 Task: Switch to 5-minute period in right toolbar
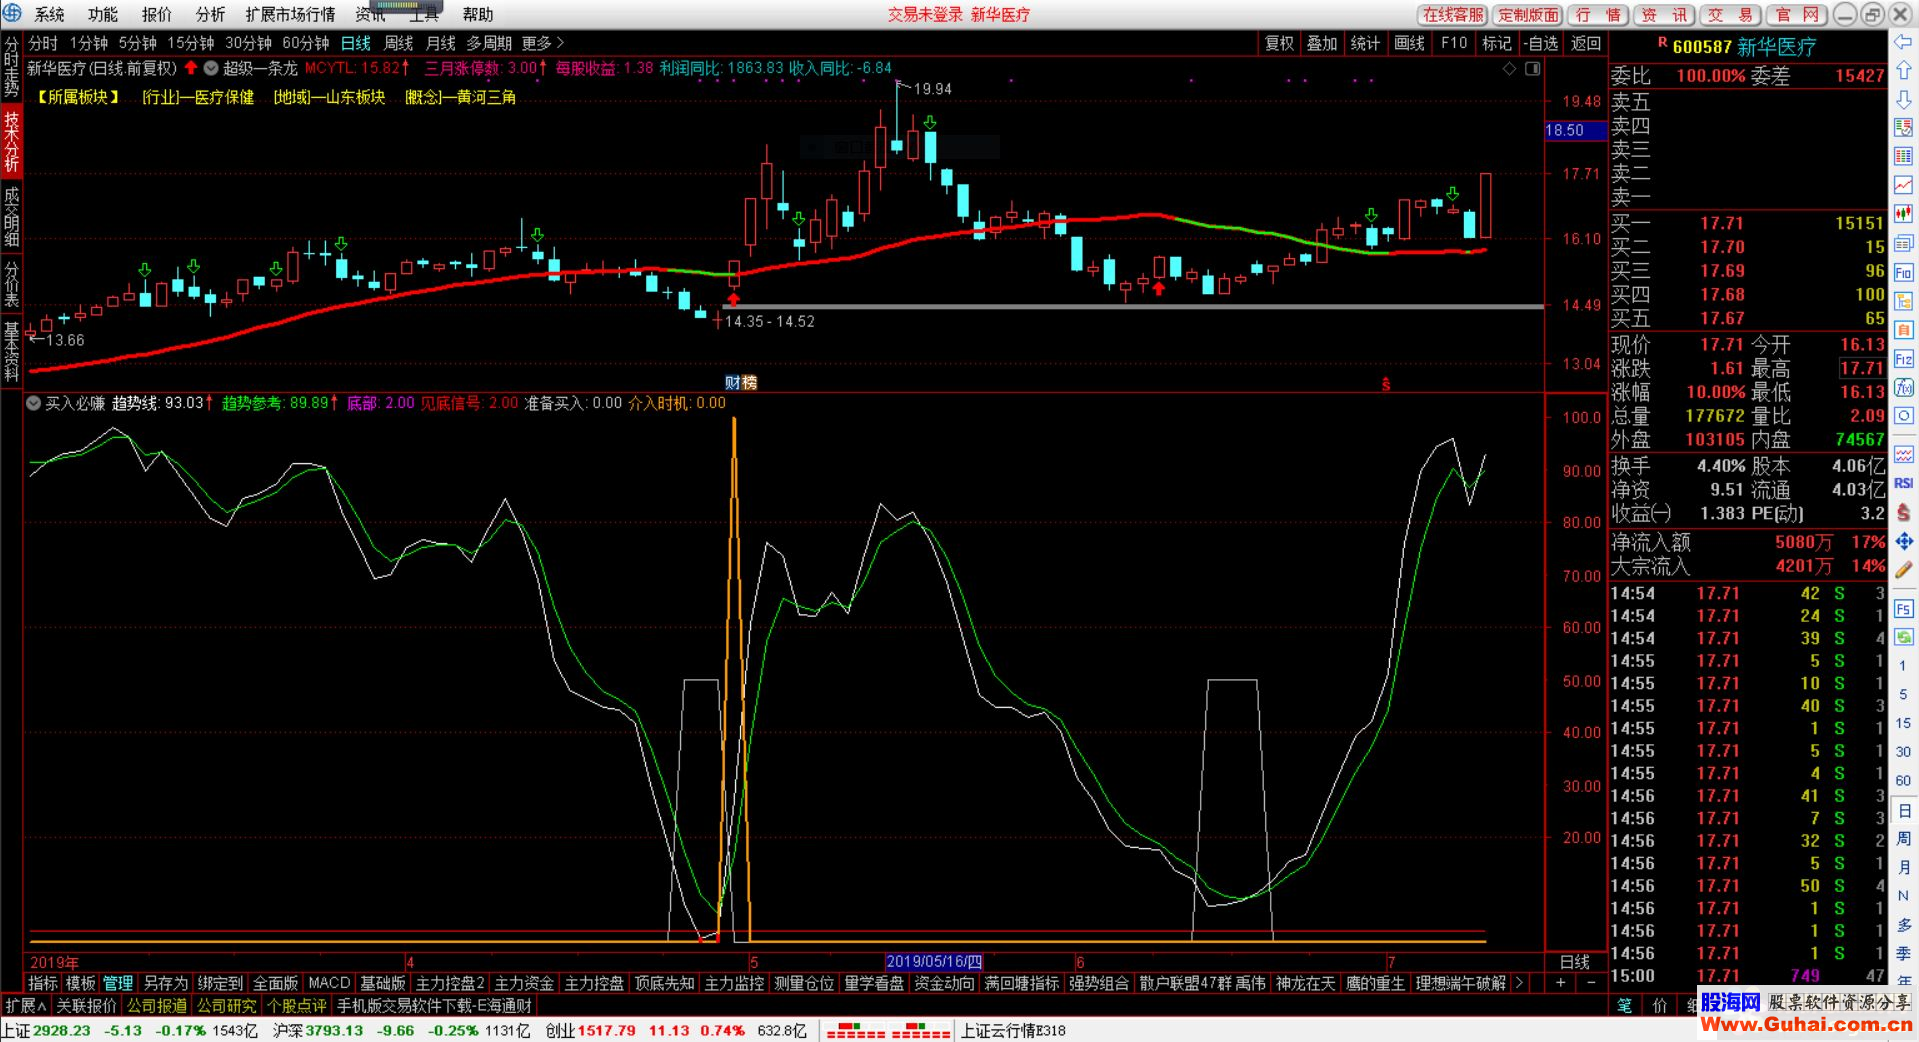1903,694
